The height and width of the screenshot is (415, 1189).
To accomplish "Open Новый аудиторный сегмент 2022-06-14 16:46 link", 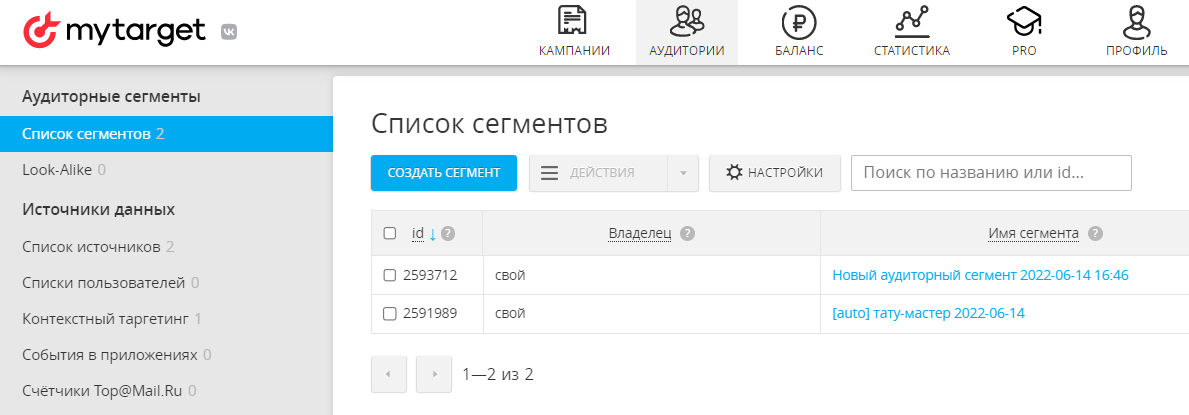I will coord(980,275).
